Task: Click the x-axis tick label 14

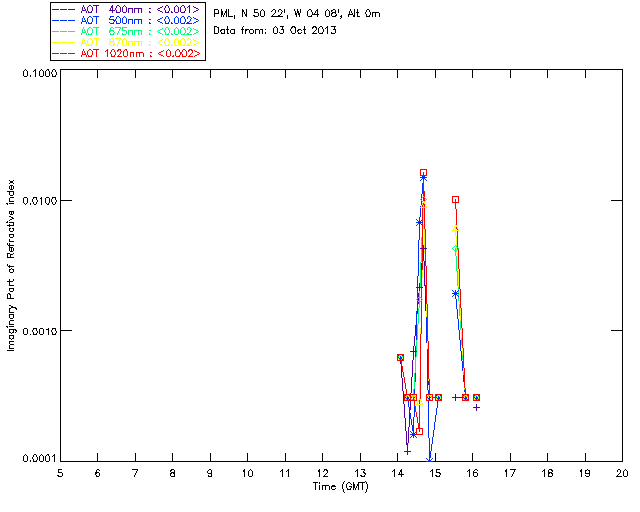Action: tap(398, 473)
